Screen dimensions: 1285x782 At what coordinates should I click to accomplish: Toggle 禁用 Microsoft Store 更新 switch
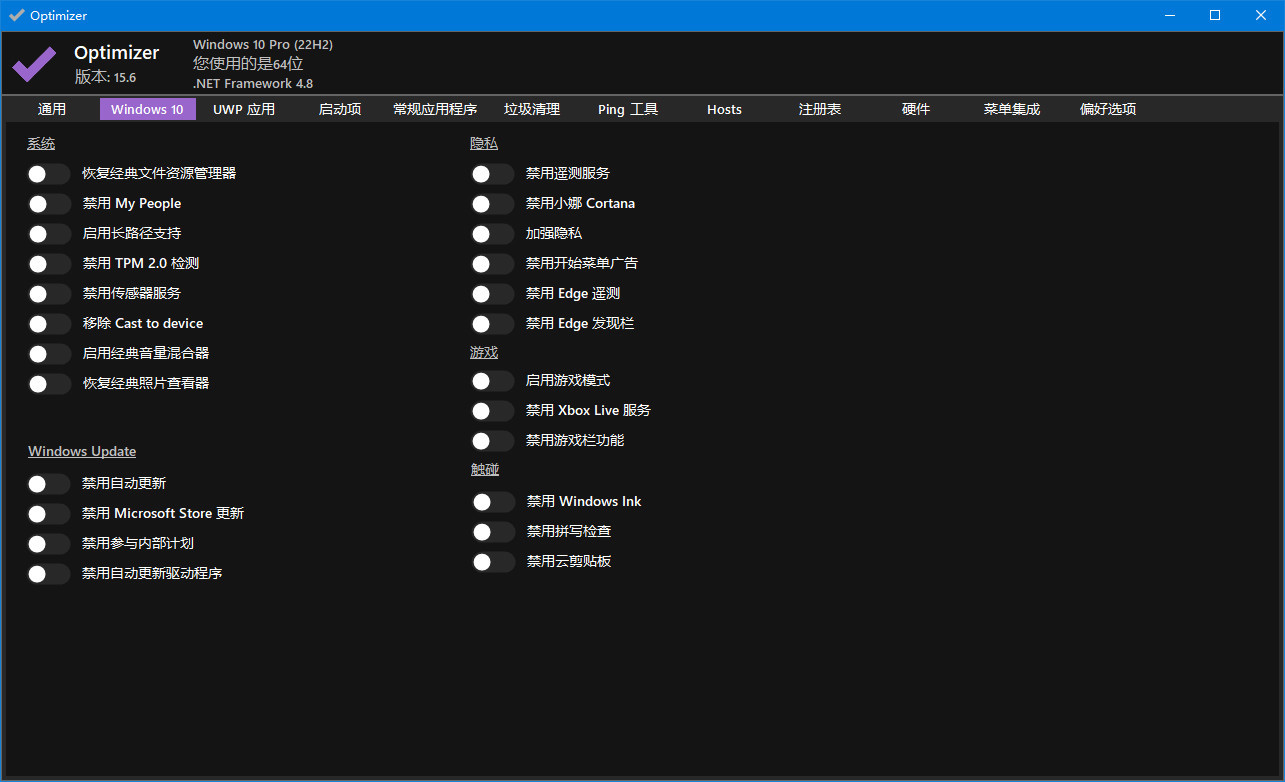(x=49, y=514)
